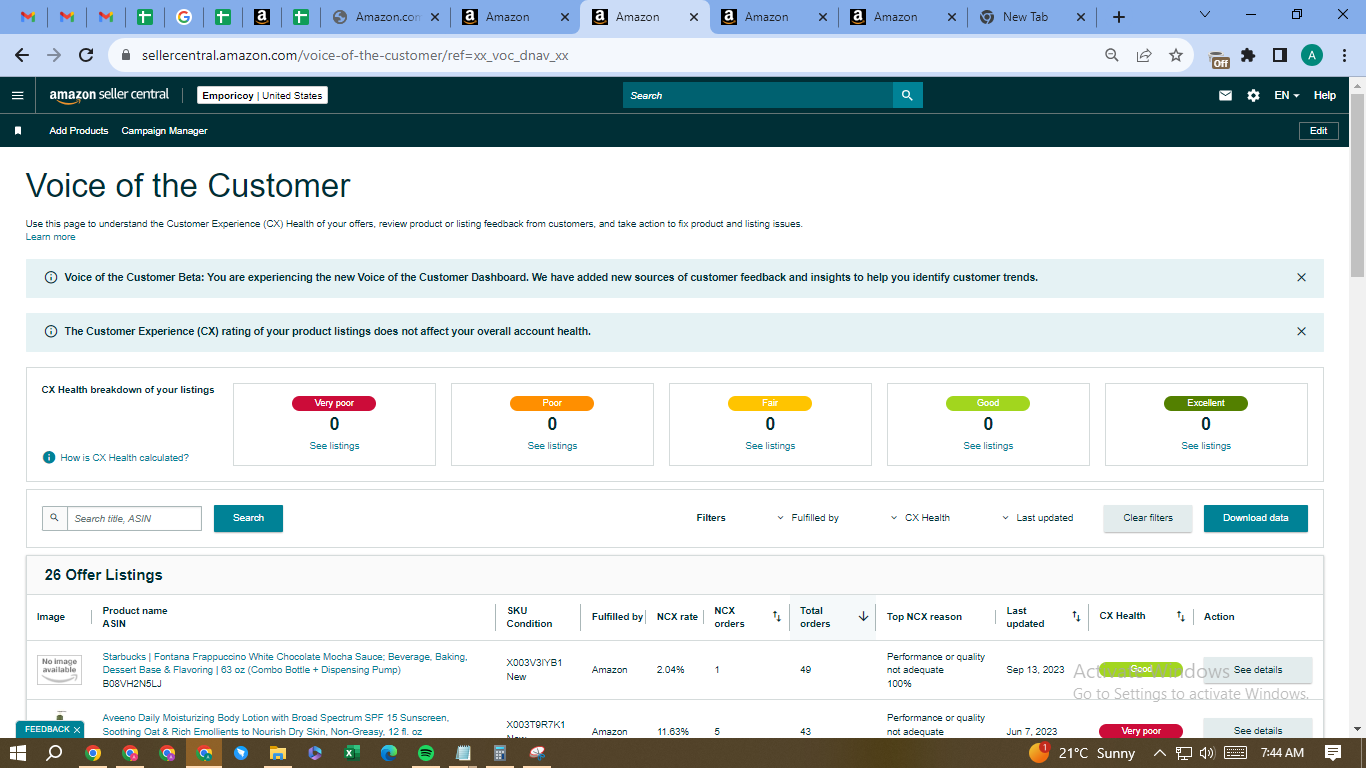The width and height of the screenshot is (1366, 768).
Task: See listings under Fair
Action: click(770, 446)
